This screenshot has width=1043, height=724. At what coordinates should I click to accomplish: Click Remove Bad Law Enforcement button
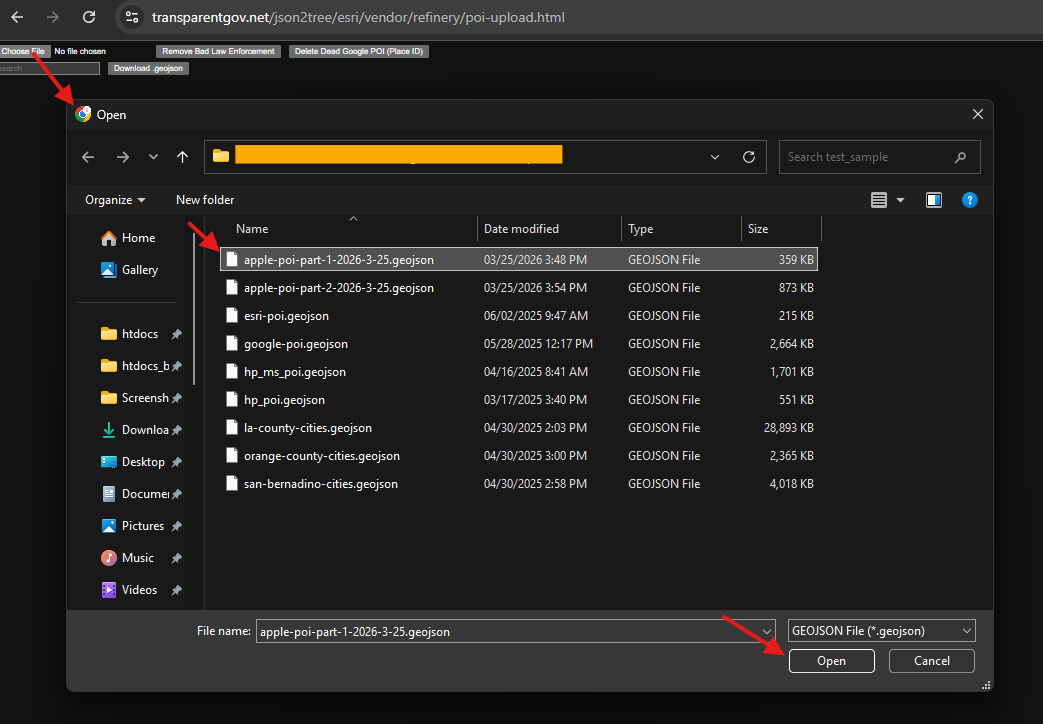click(x=218, y=51)
